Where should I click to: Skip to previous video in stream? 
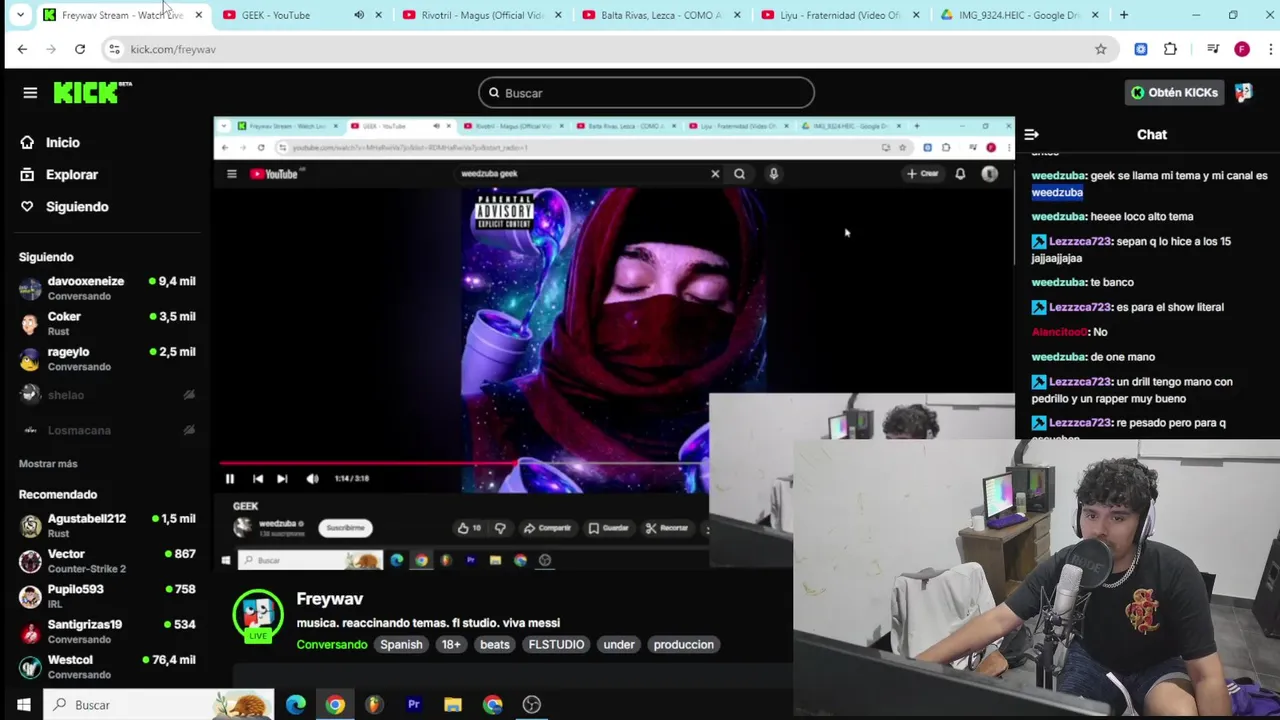point(258,479)
